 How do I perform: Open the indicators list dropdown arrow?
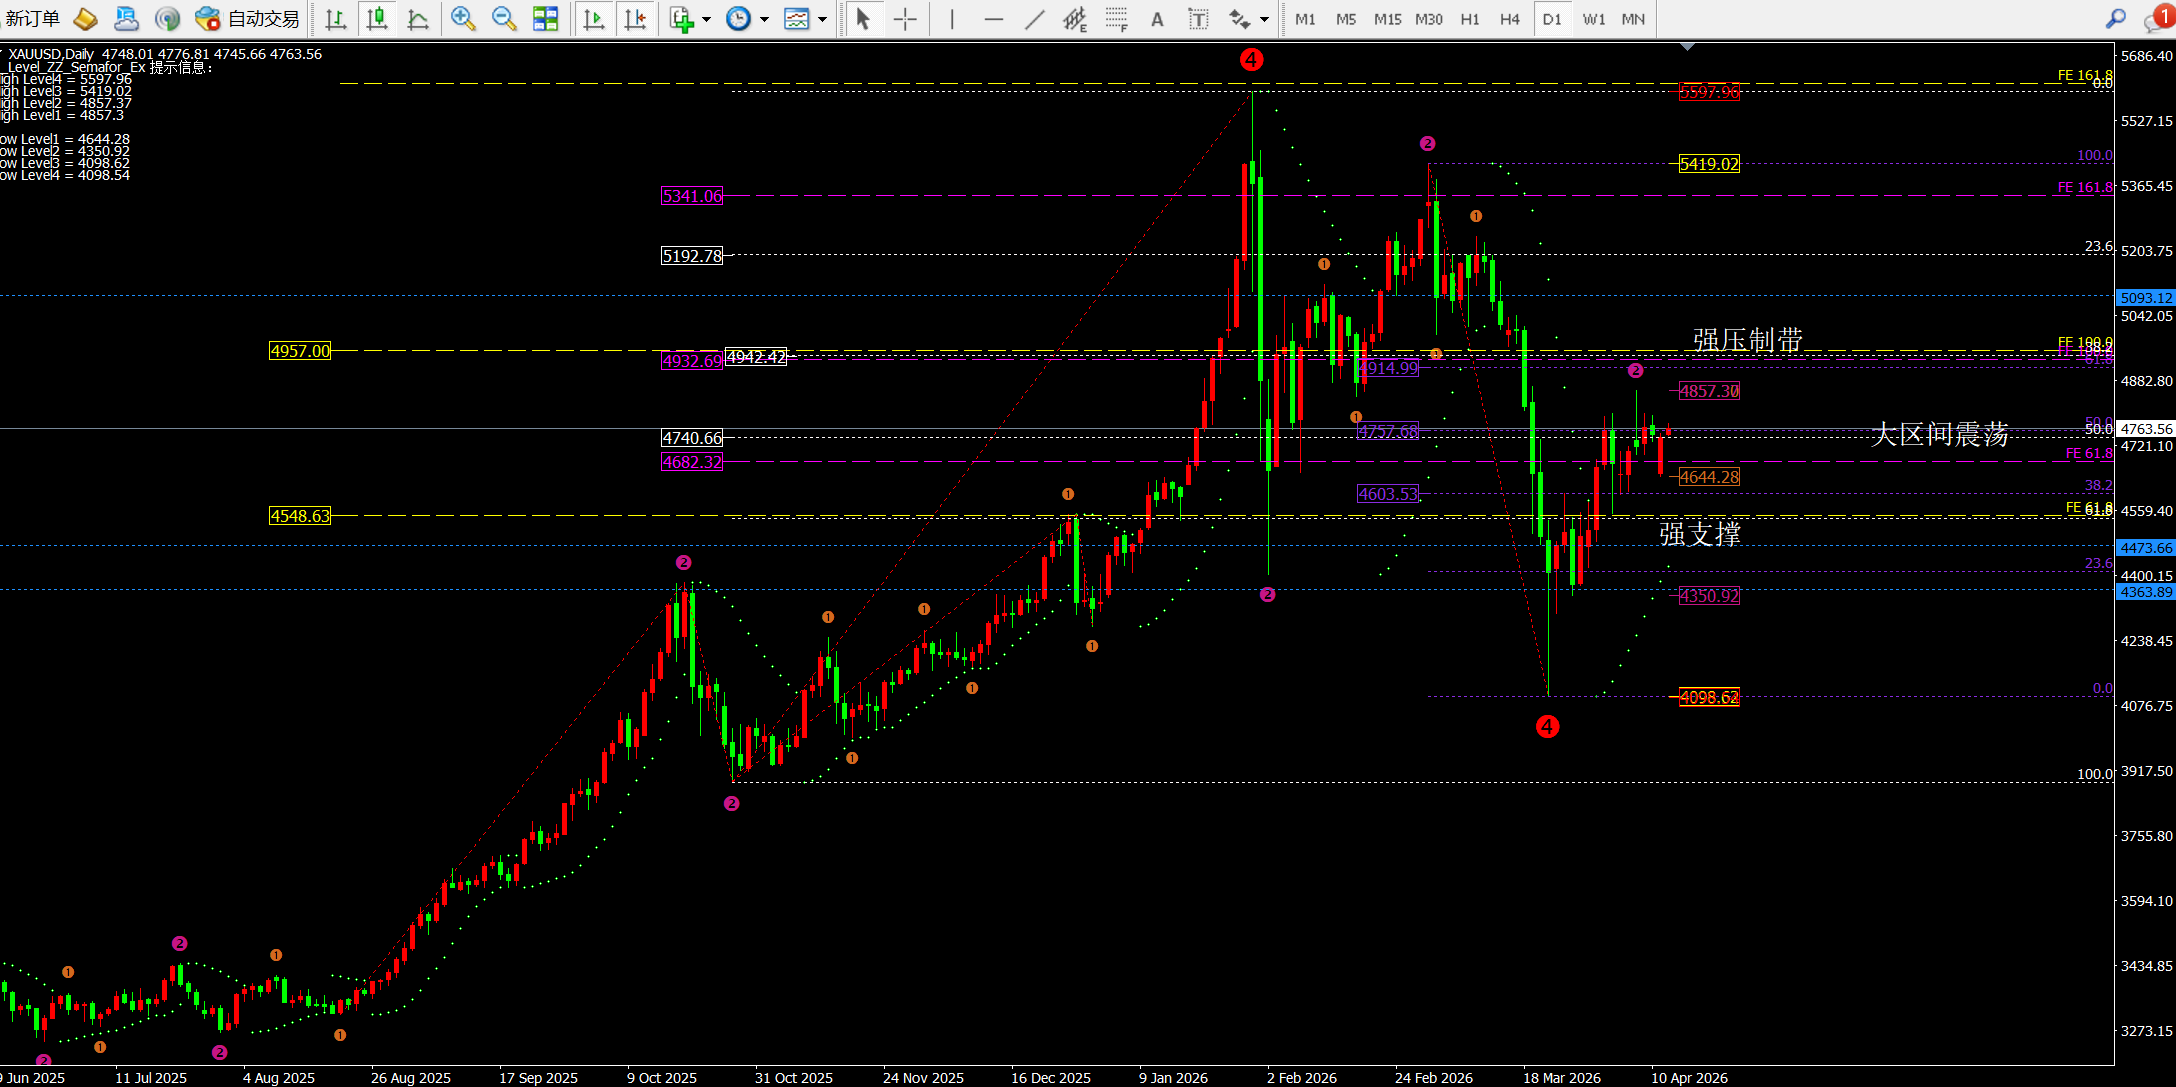707,19
